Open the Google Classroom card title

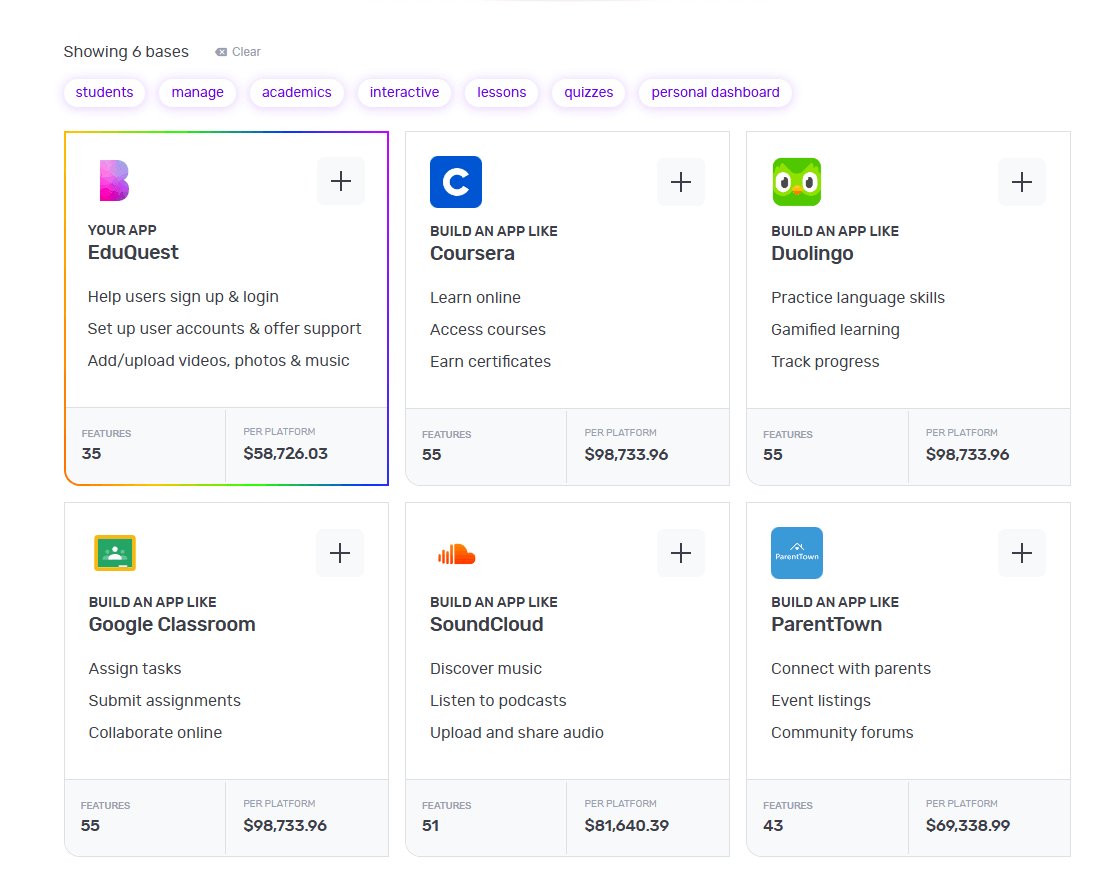click(x=172, y=625)
